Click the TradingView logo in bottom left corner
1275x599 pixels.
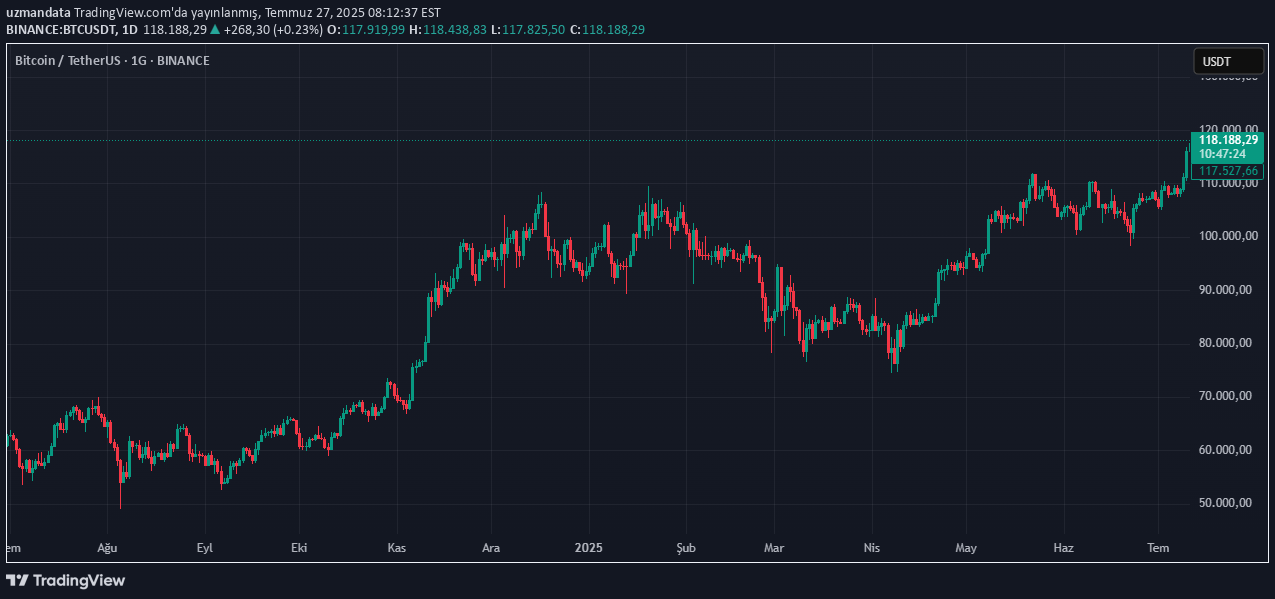tap(64, 581)
